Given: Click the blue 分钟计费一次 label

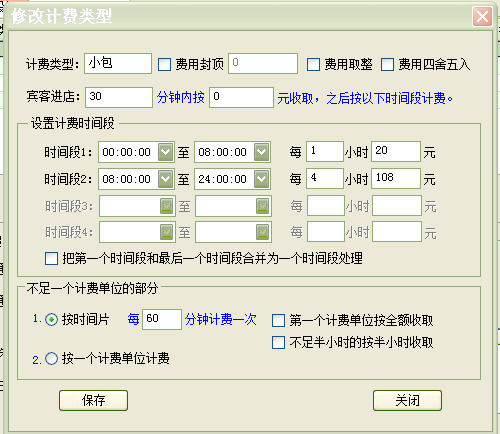Looking at the screenshot, I should [221, 319].
